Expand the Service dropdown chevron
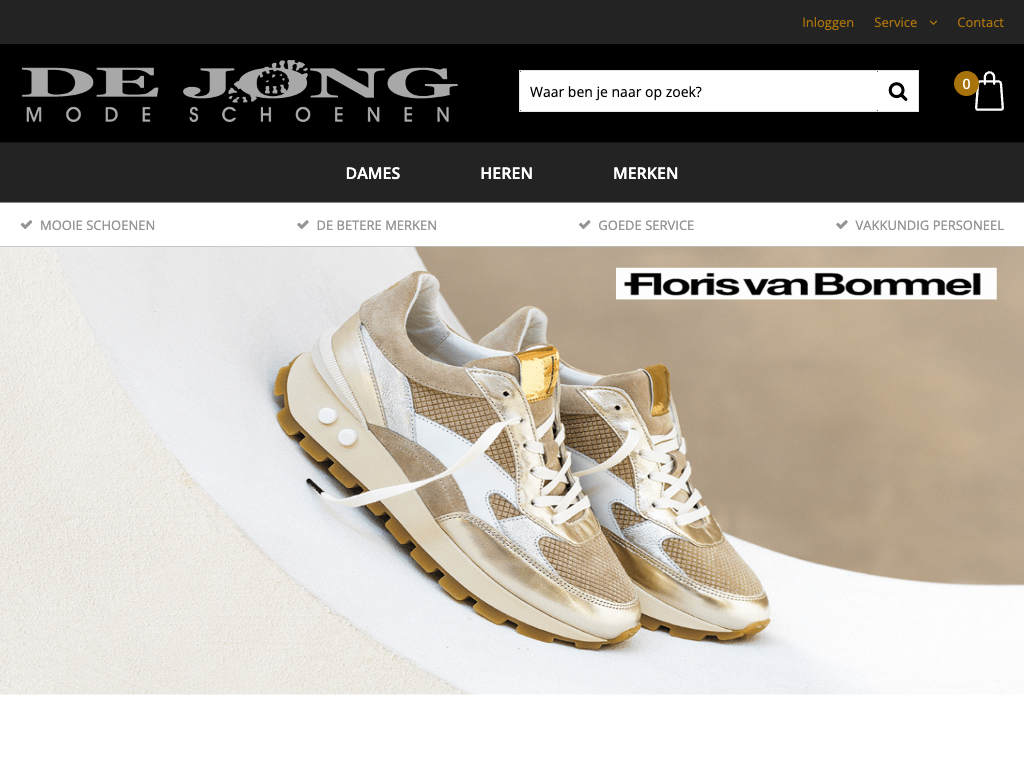The width and height of the screenshot is (1024, 768). pyautogui.click(x=933, y=23)
